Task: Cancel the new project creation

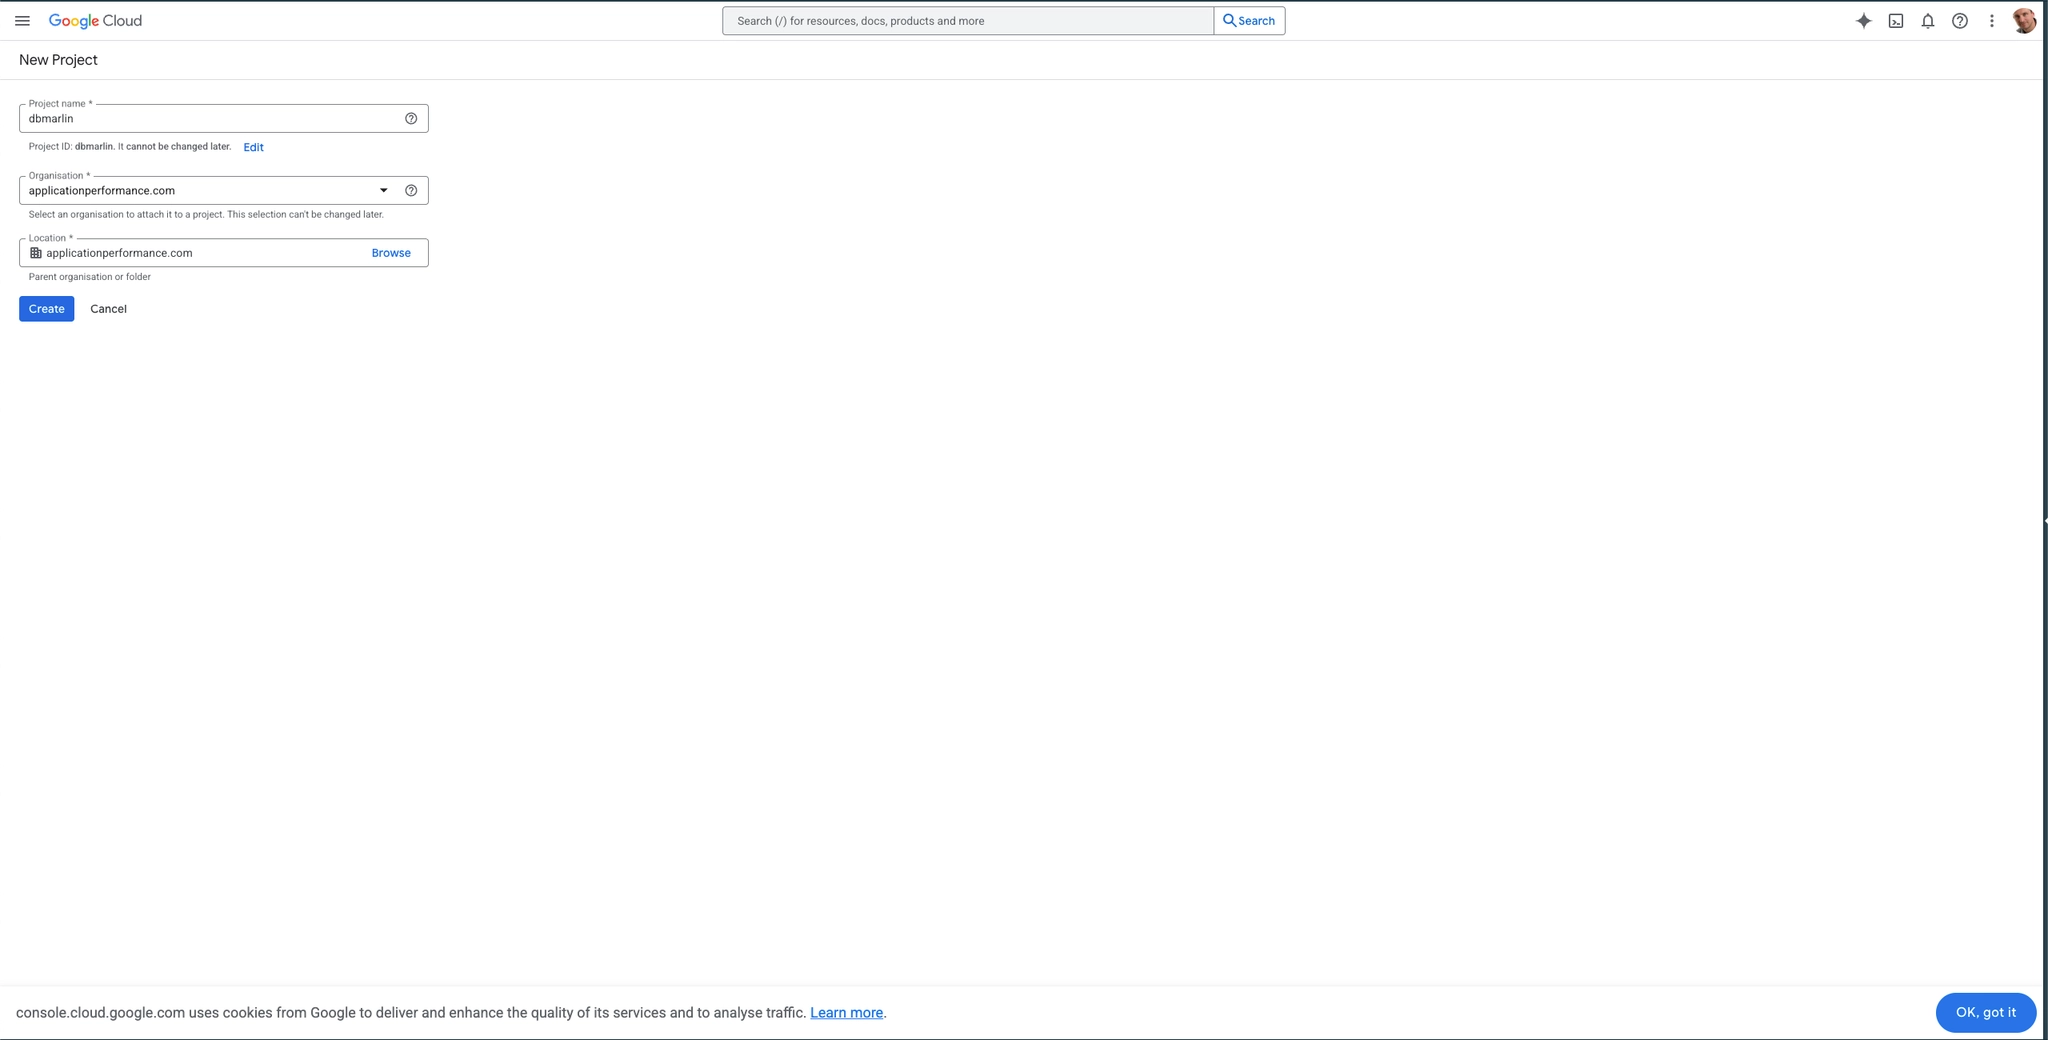Action: (x=107, y=308)
